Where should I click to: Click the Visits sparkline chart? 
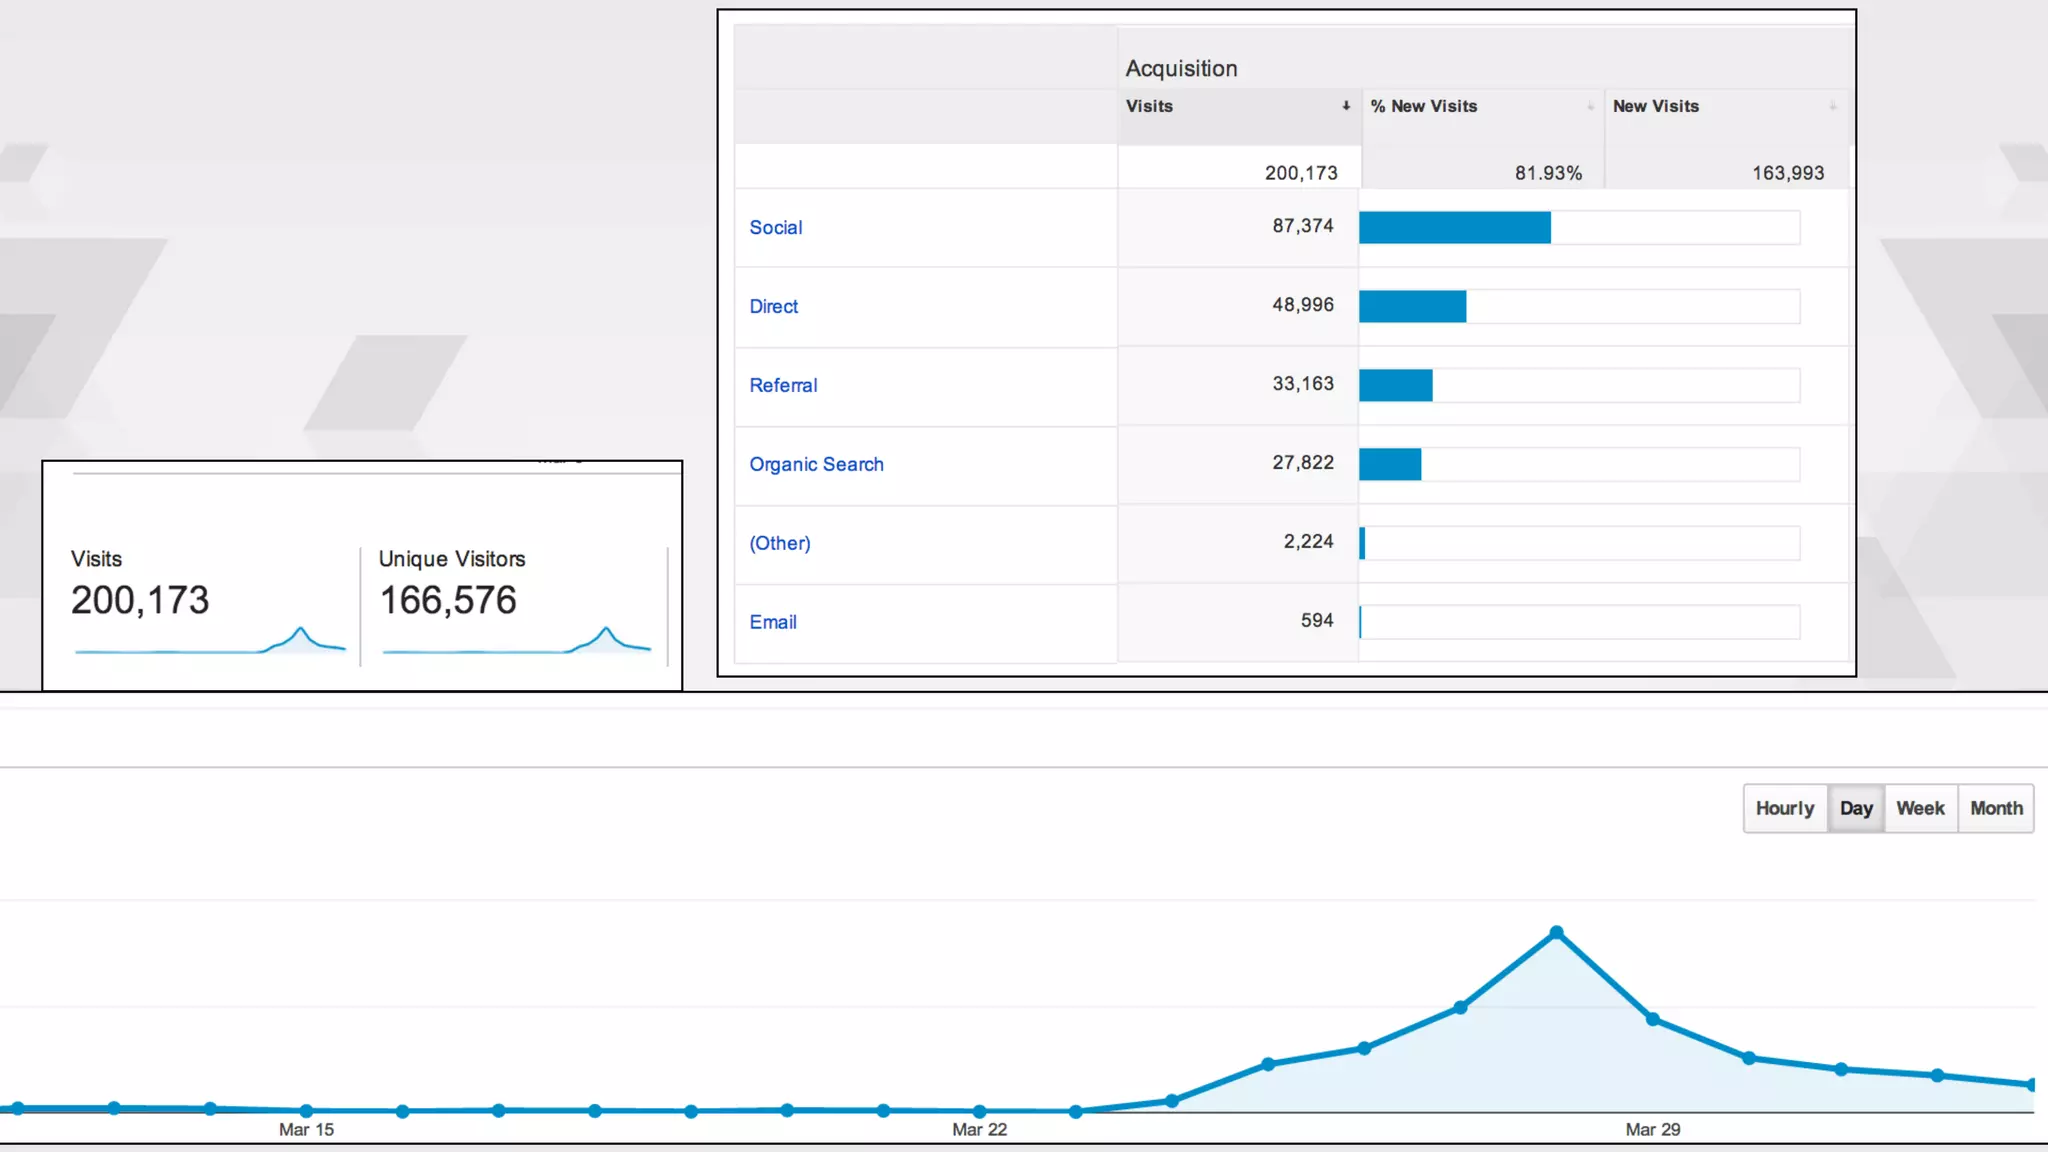210,641
